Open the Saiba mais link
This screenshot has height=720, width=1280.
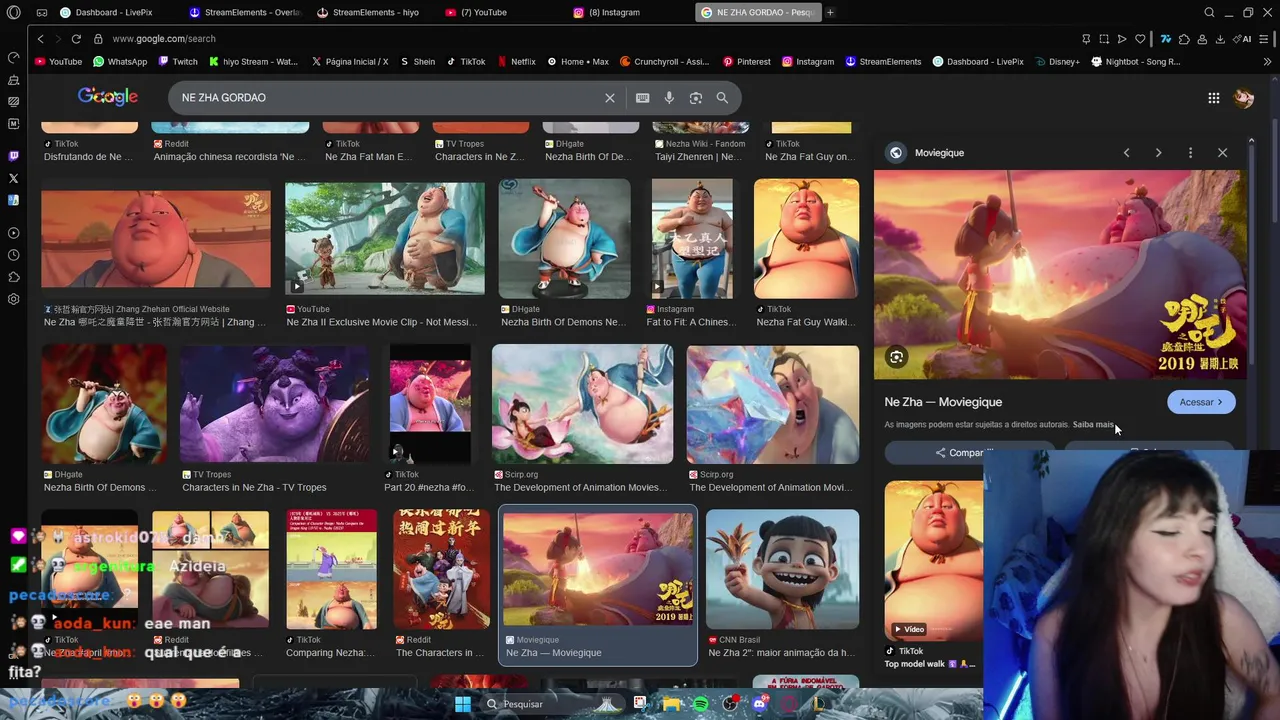click(1093, 425)
